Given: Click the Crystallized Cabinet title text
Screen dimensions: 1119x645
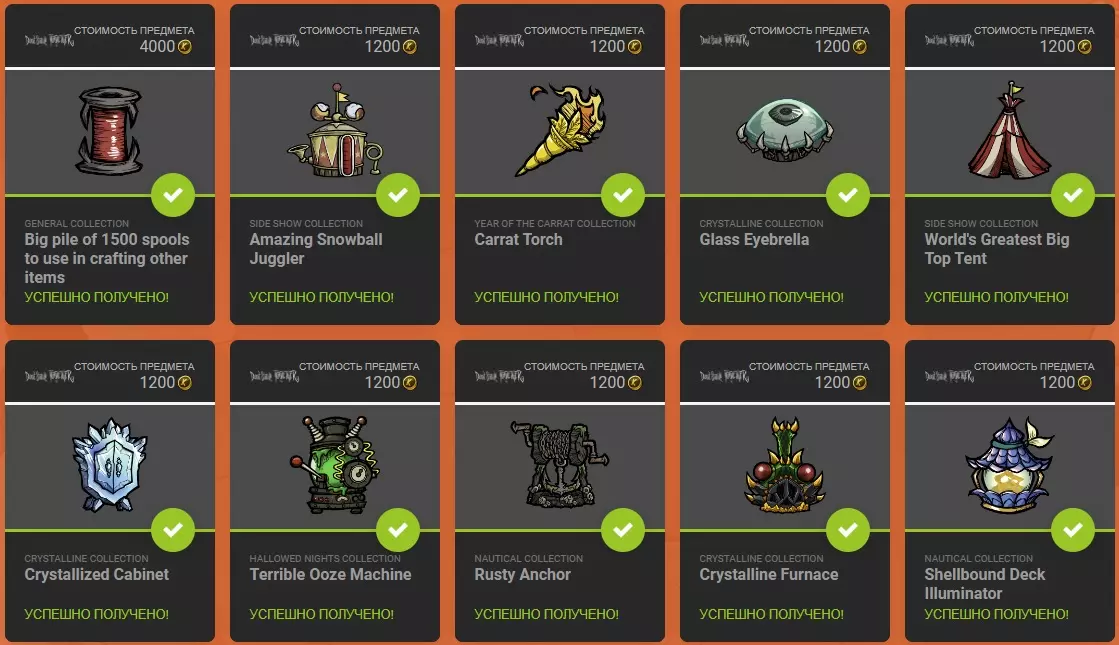Looking at the screenshot, I should [96, 574].
